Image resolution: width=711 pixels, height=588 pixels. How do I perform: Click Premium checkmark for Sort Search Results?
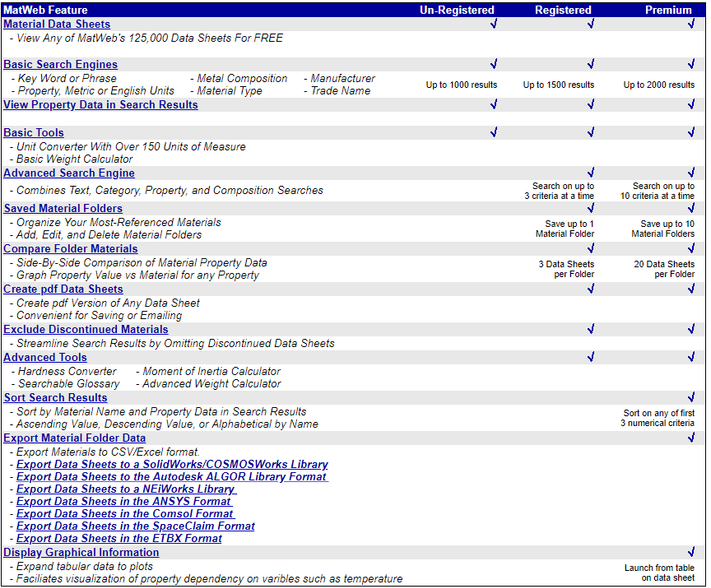(691, 398)
